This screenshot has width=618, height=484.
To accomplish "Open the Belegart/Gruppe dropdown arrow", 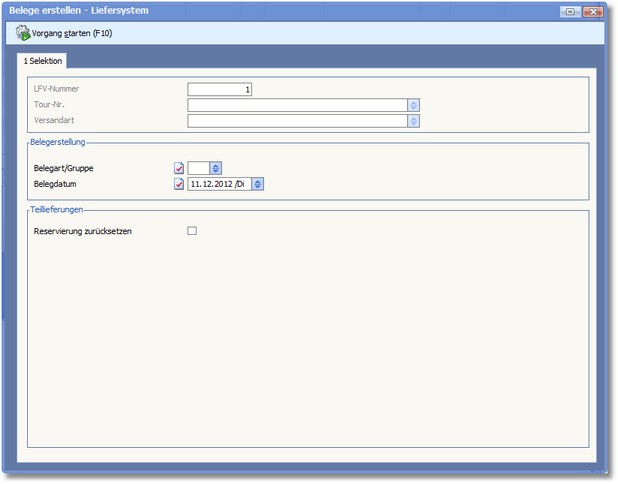I will pos(215,168).
